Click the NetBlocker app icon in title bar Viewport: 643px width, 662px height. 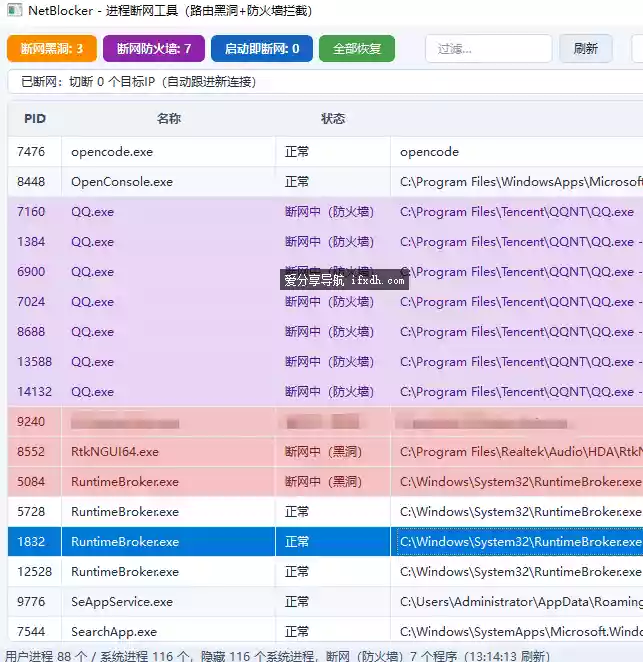coord(14,10)
